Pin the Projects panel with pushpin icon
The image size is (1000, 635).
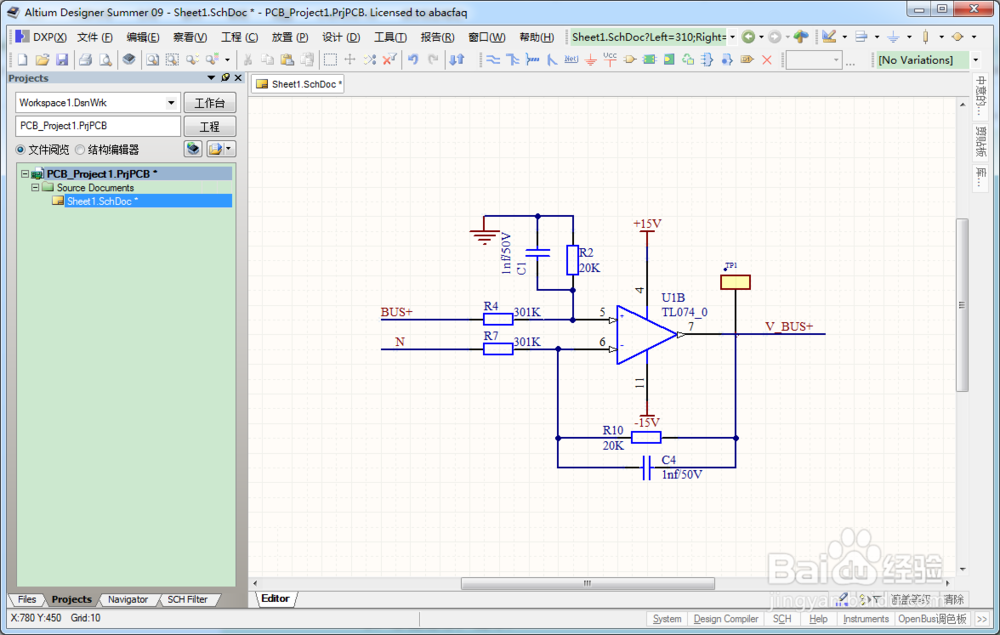[225, 78]
